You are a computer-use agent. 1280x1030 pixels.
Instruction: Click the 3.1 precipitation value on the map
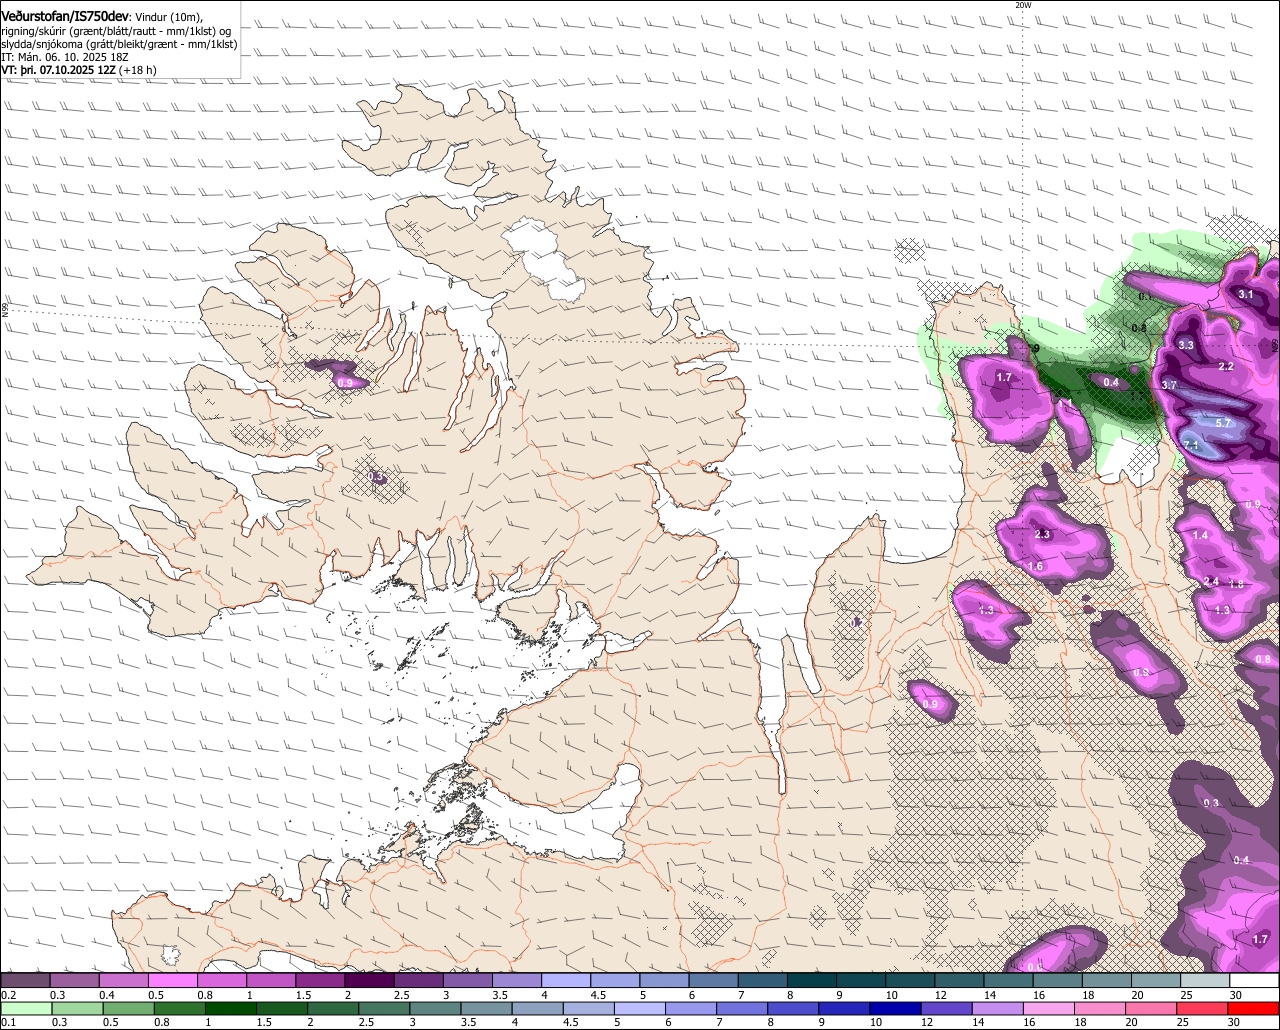pyautogui.click(x=1246, y=294)
